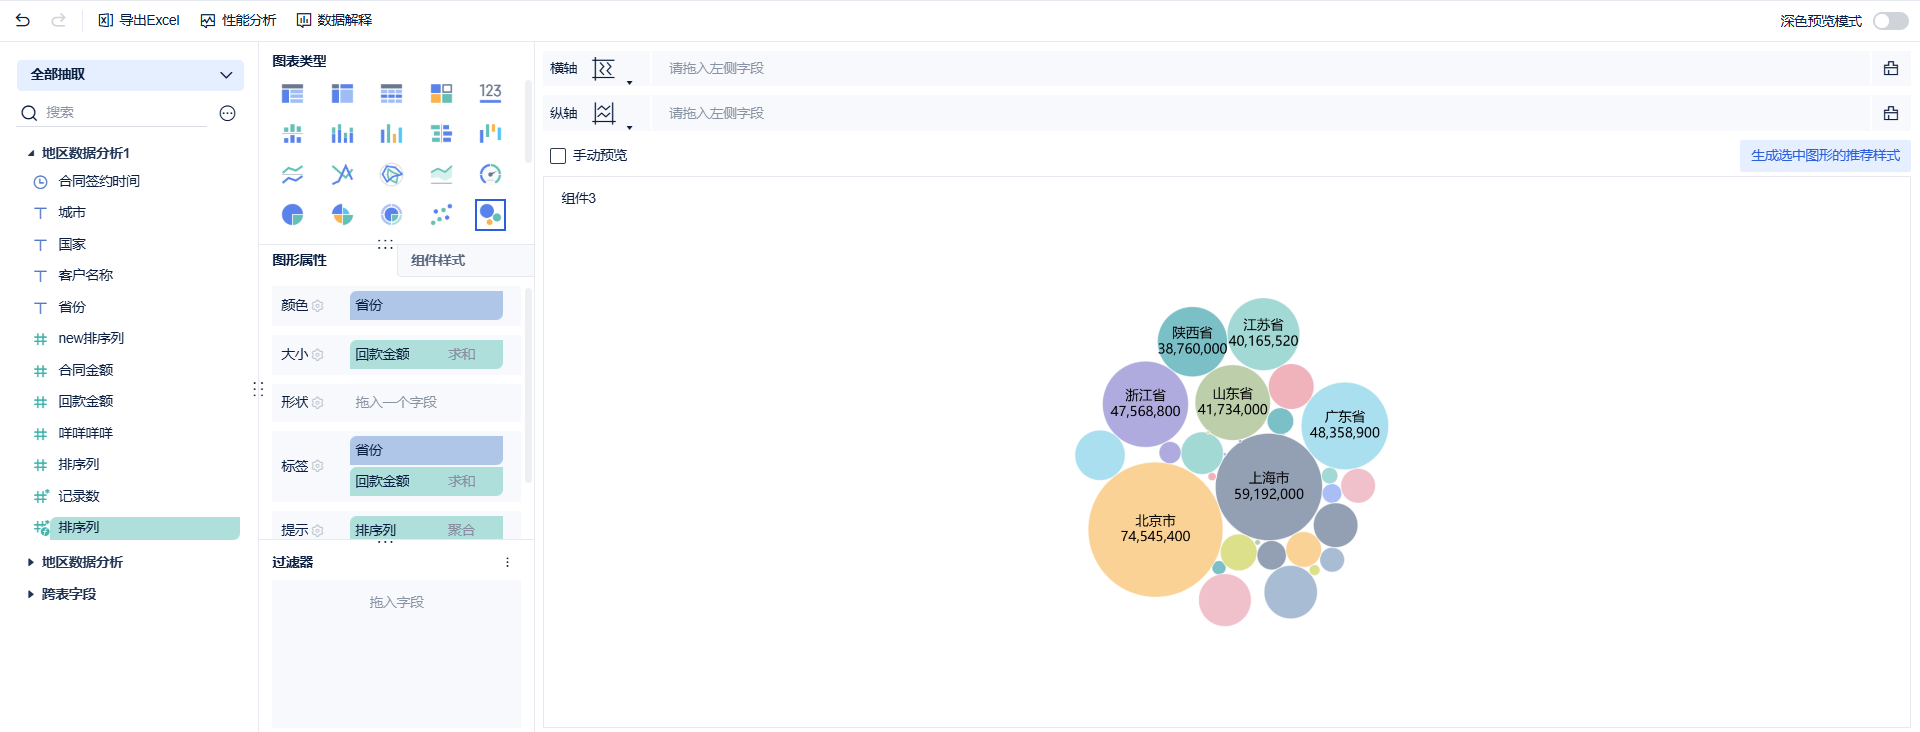Select the area chart type
This screenshot has height=732, width=1920.
click(x=441, y=174)
